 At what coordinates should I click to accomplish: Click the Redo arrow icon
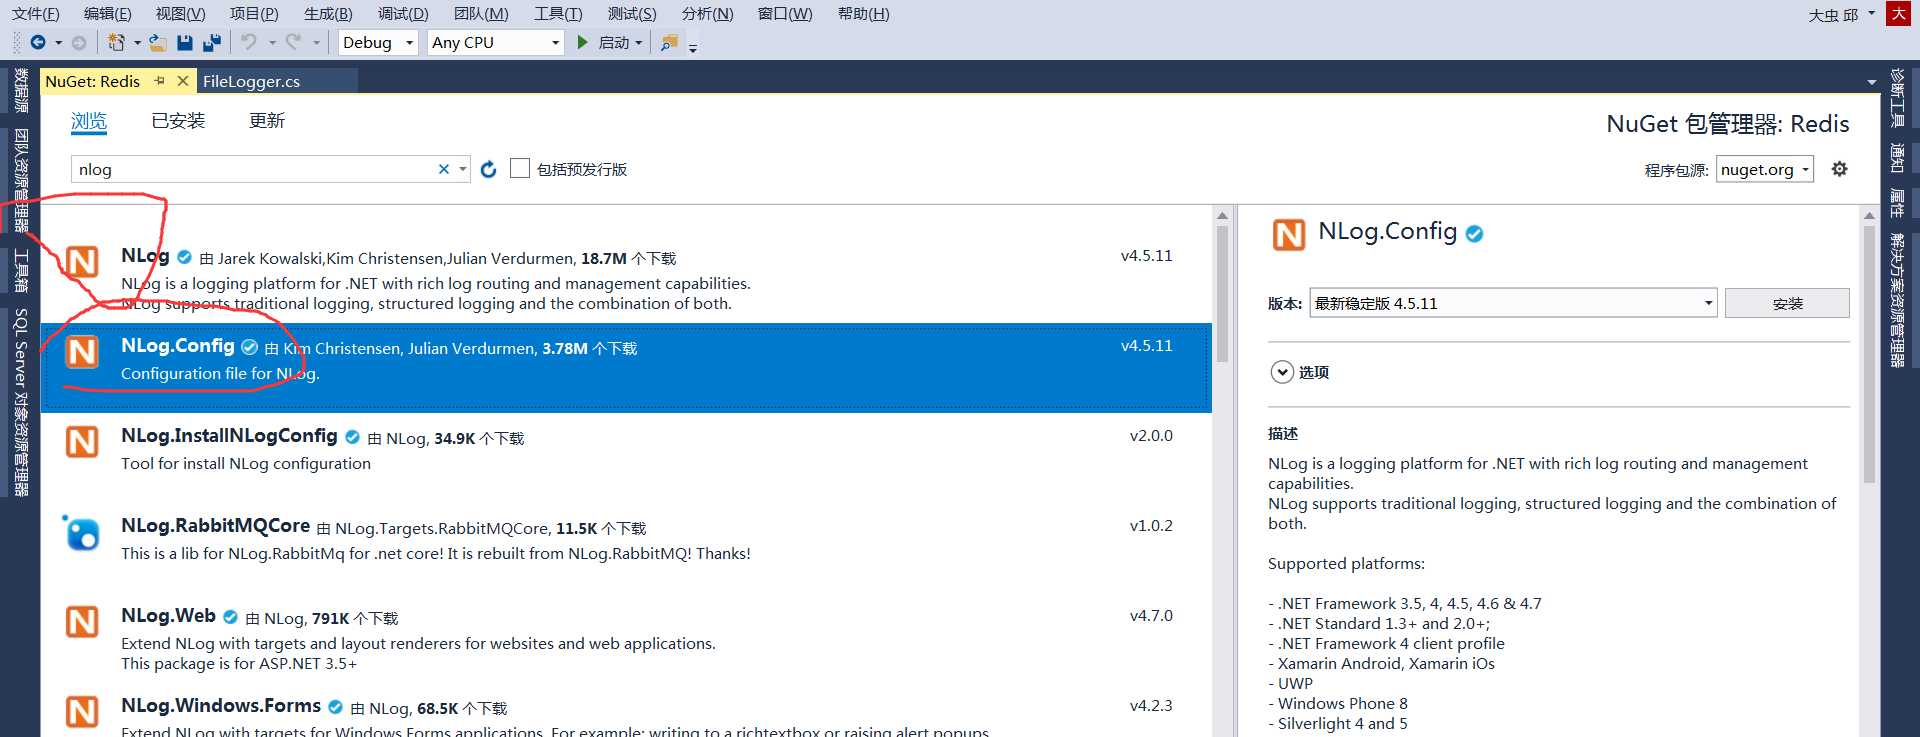coord(293,42)
